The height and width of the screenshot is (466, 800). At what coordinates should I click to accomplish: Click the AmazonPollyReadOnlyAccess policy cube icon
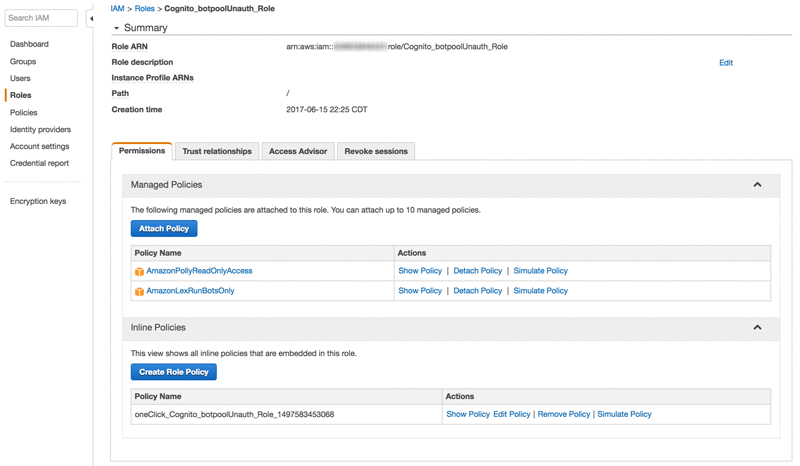(139, 272)
